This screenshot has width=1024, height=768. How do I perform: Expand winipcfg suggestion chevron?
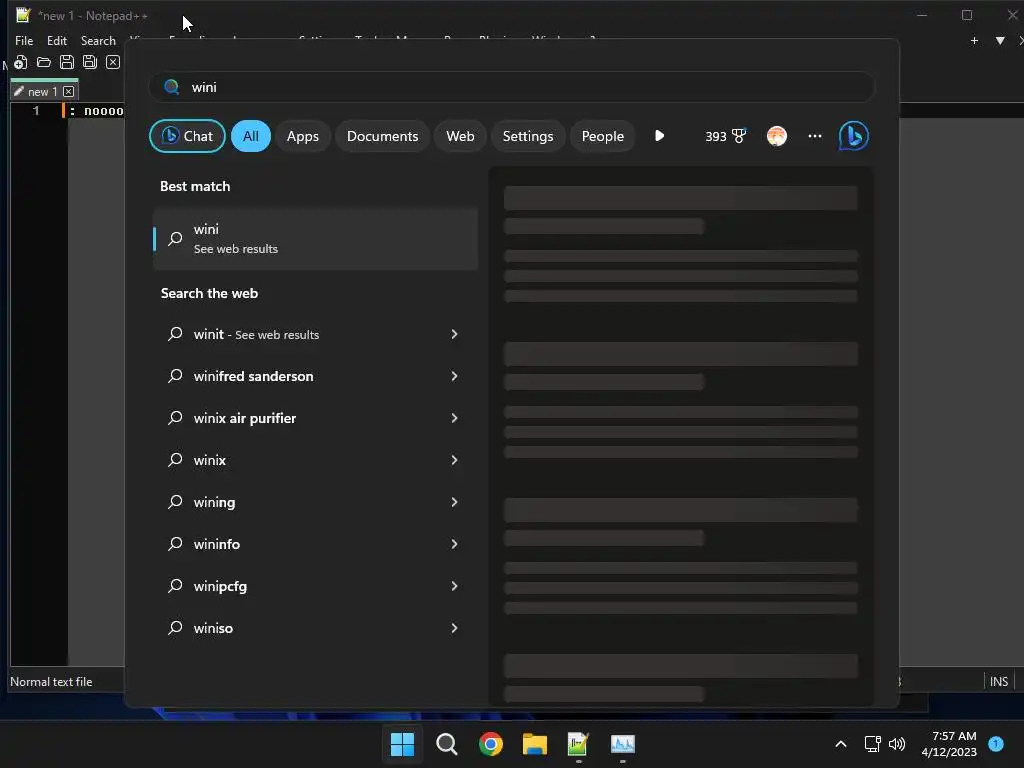455,586
